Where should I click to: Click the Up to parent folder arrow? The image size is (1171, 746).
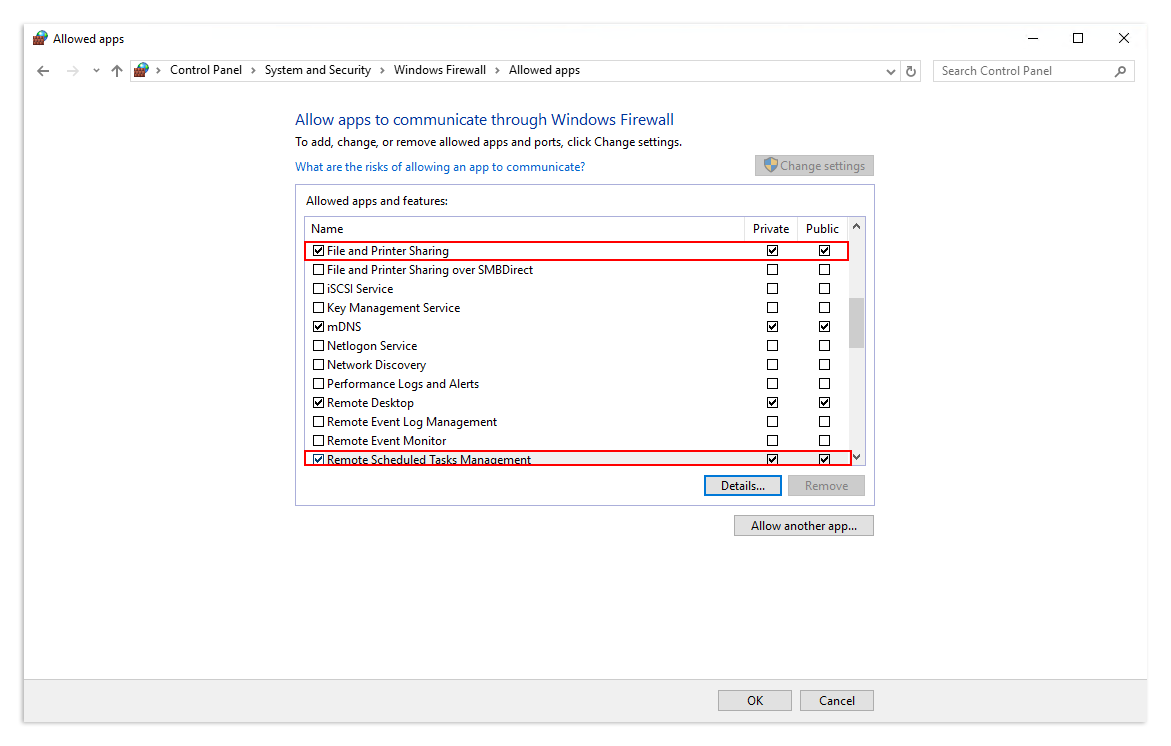[117, 71]
